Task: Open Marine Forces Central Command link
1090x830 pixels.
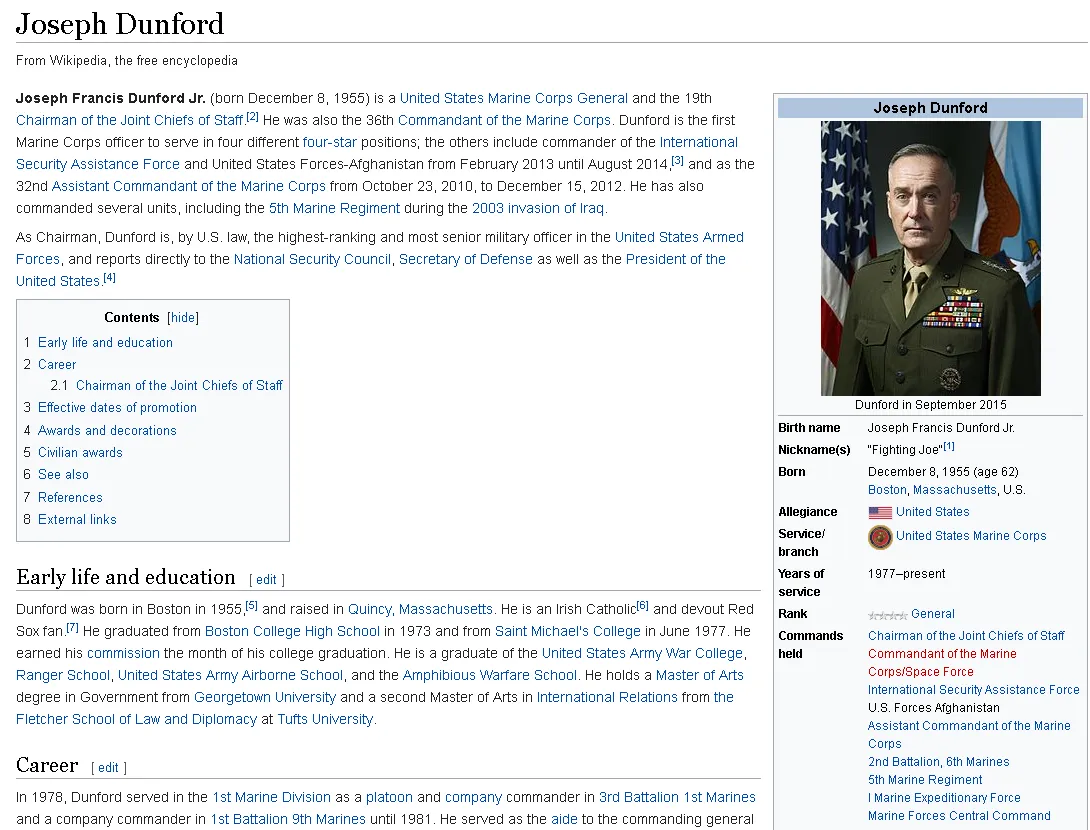Action: (959, 816)
